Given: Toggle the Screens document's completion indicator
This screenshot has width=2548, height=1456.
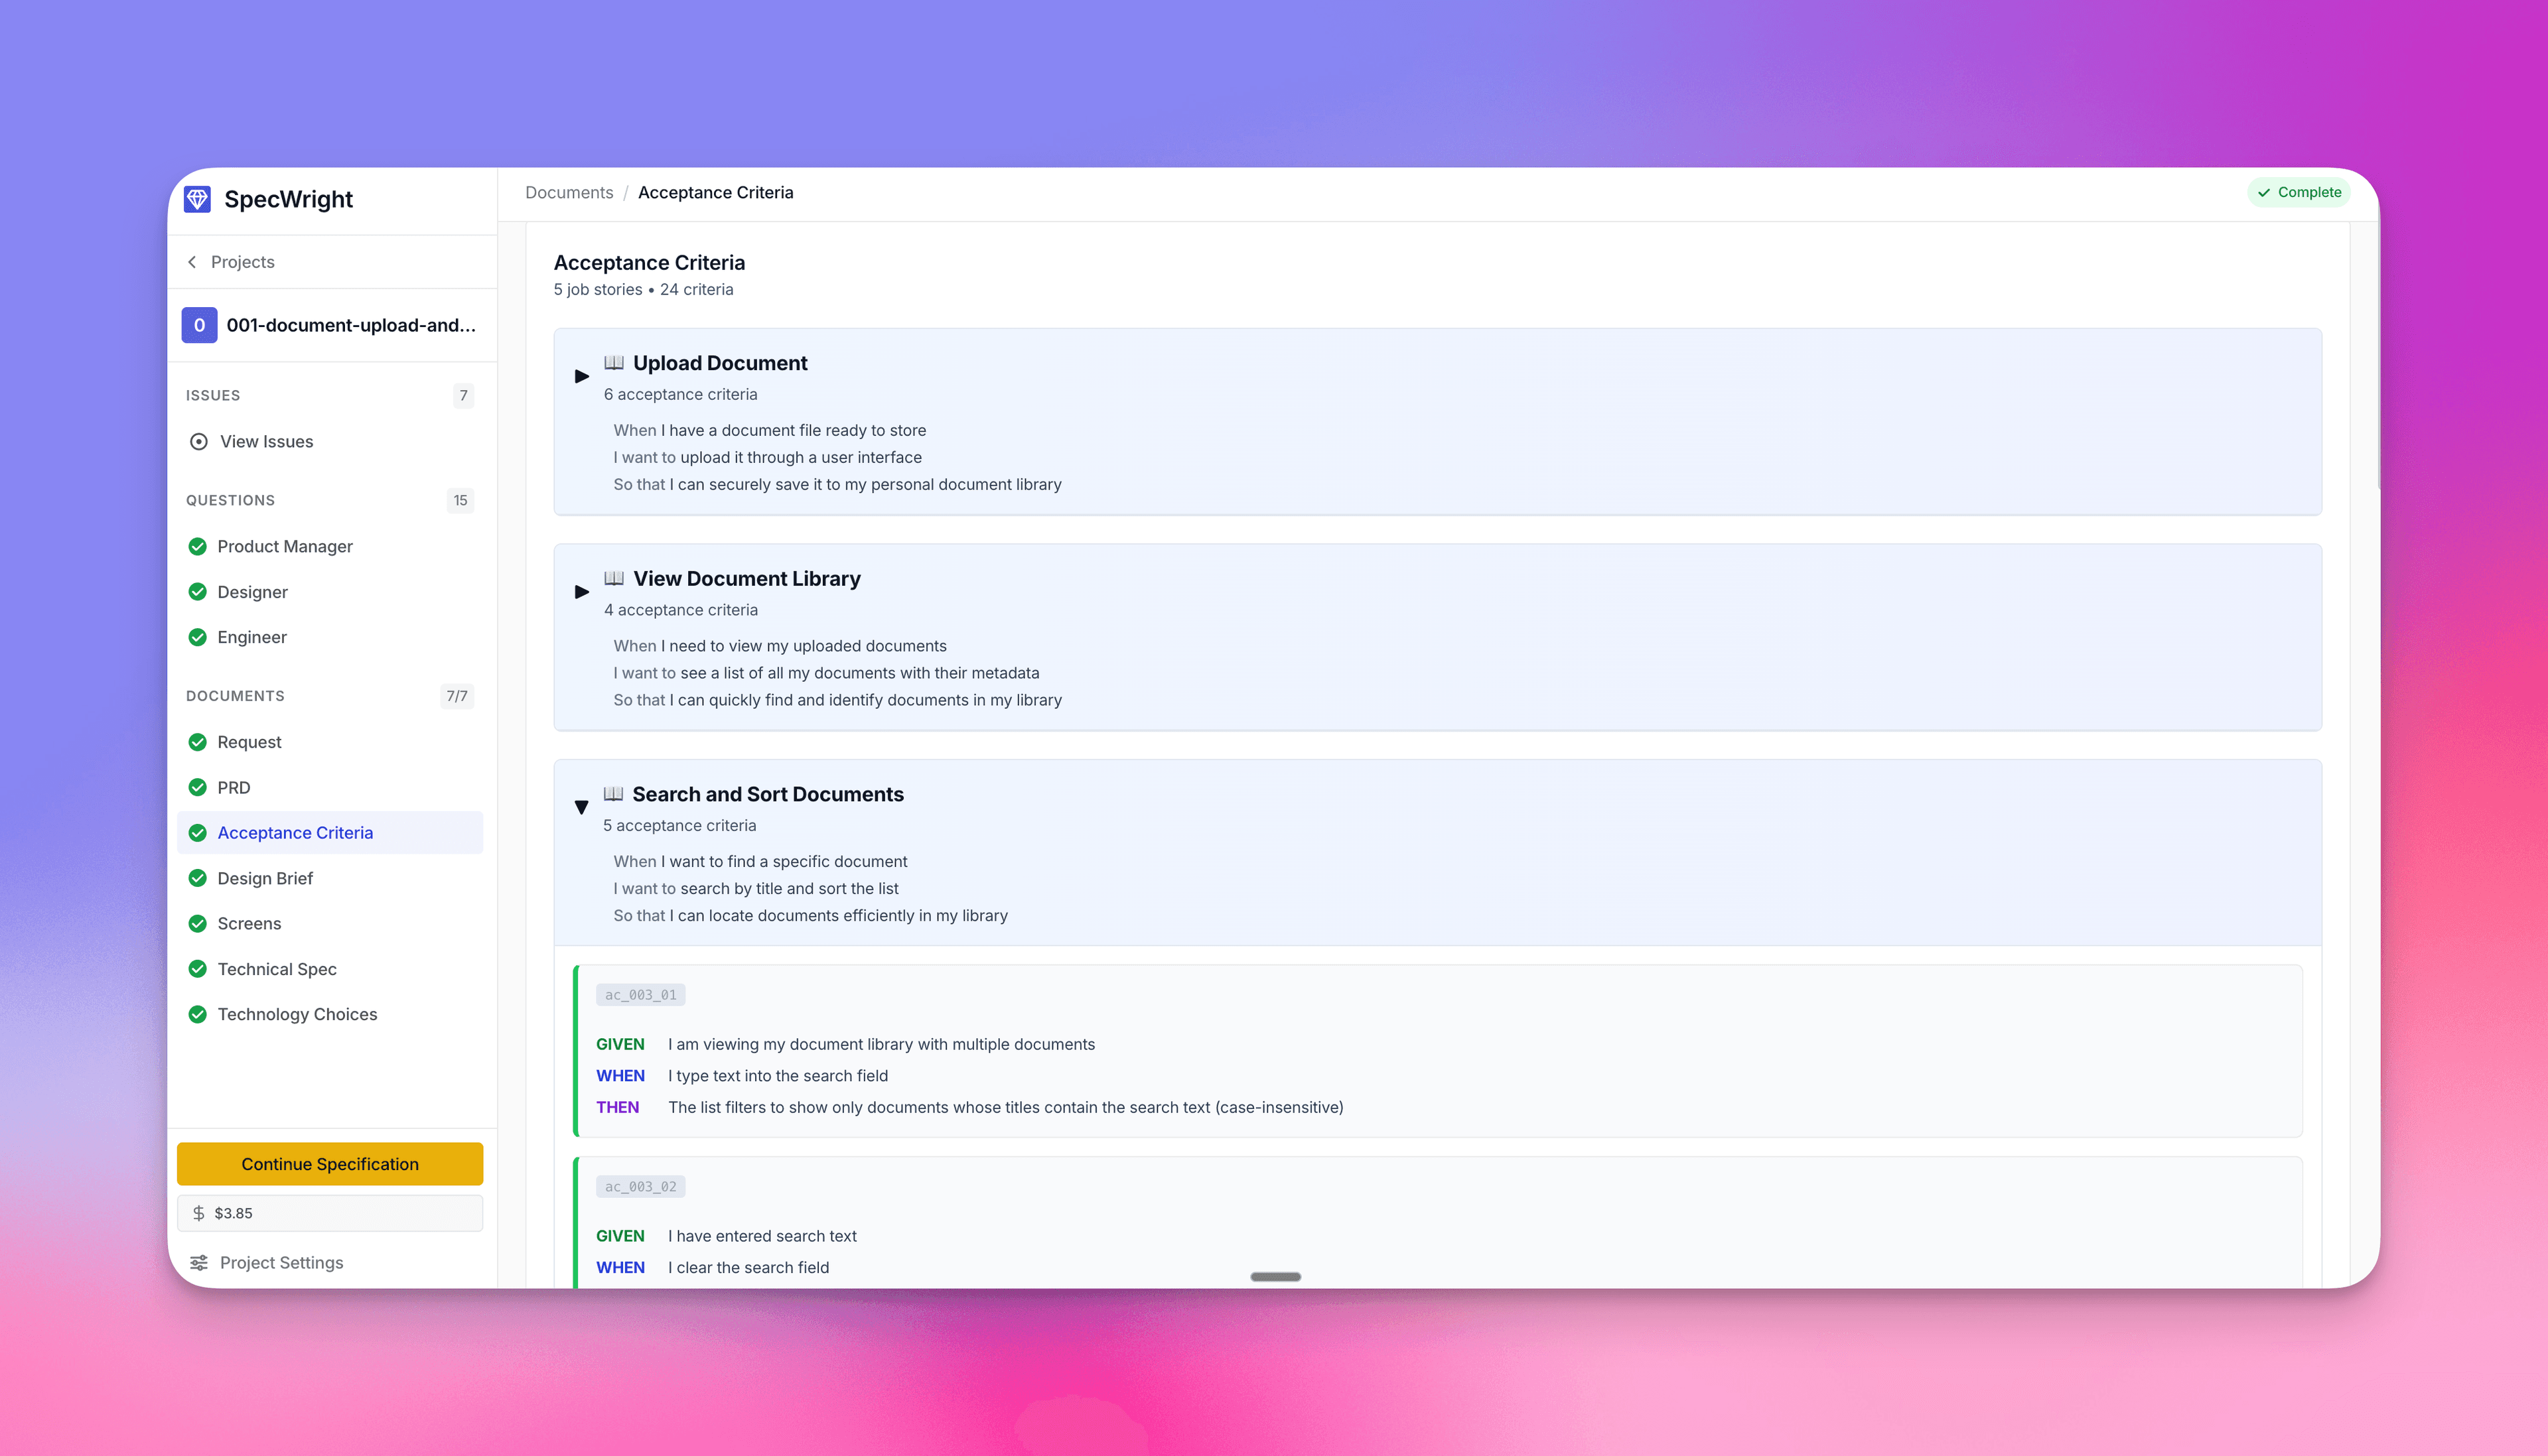Looking at the screenshot, I should (x=197, y=923).
